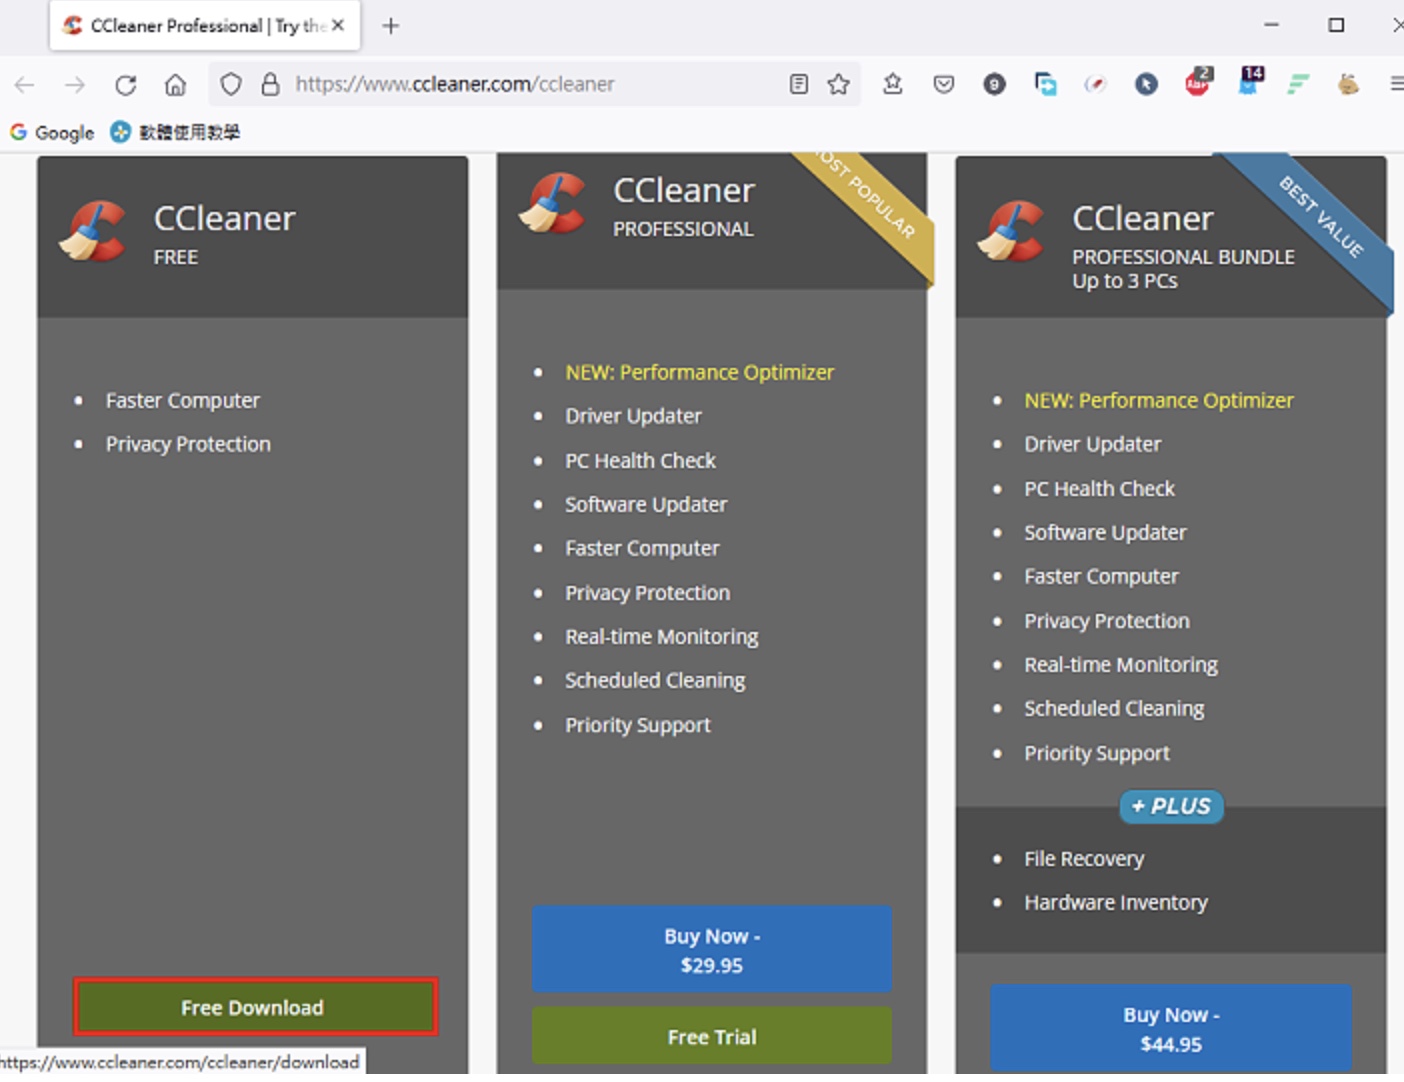Screen dimensions: 1404x1082
Task: Open the blue screenshot extension icon
Action: click(x=1045, y=84)
